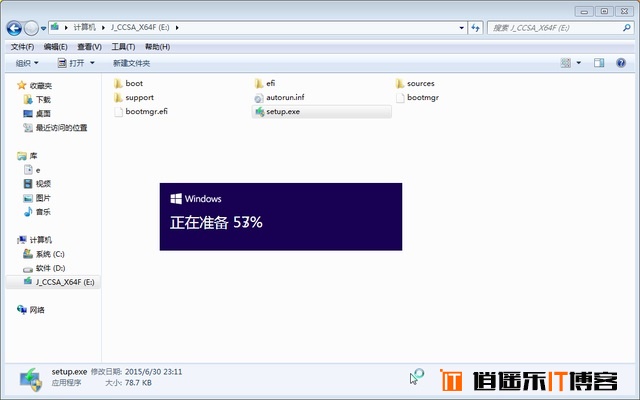Screen dimensions: 640x400
Task: Open the 查看(V) menu
Action: [x=89, y=47]
